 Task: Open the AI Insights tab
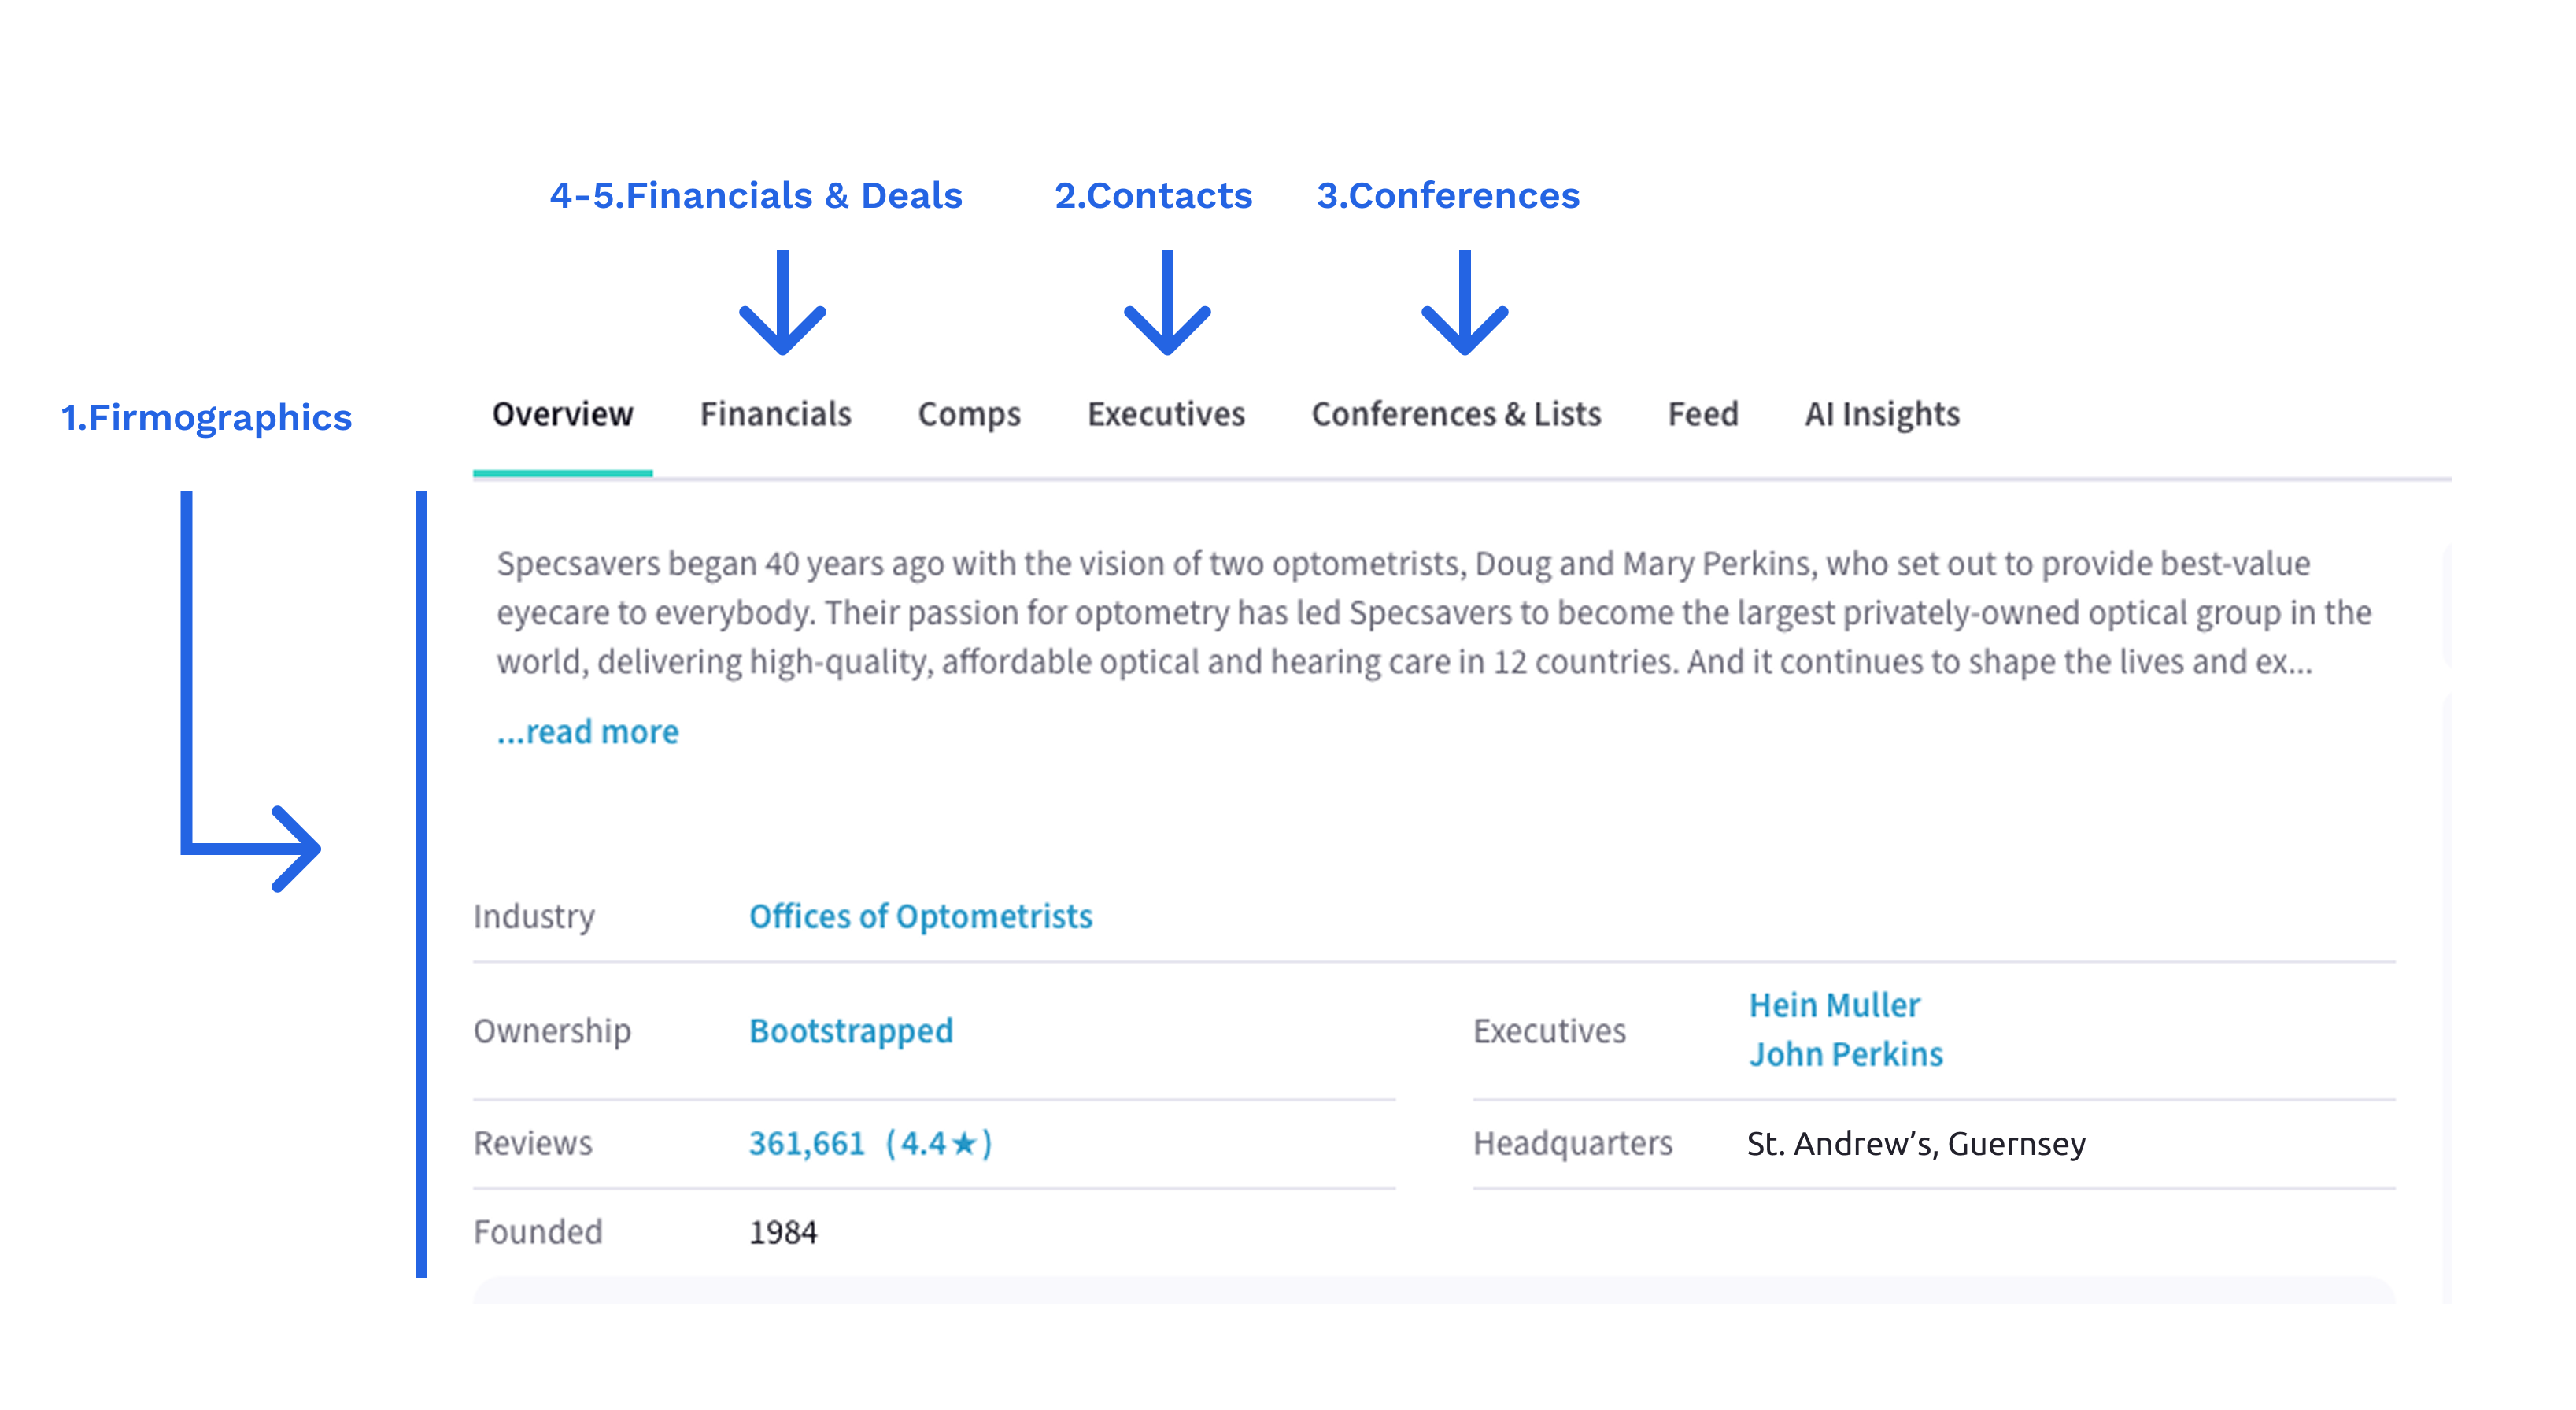(1881, 414)
